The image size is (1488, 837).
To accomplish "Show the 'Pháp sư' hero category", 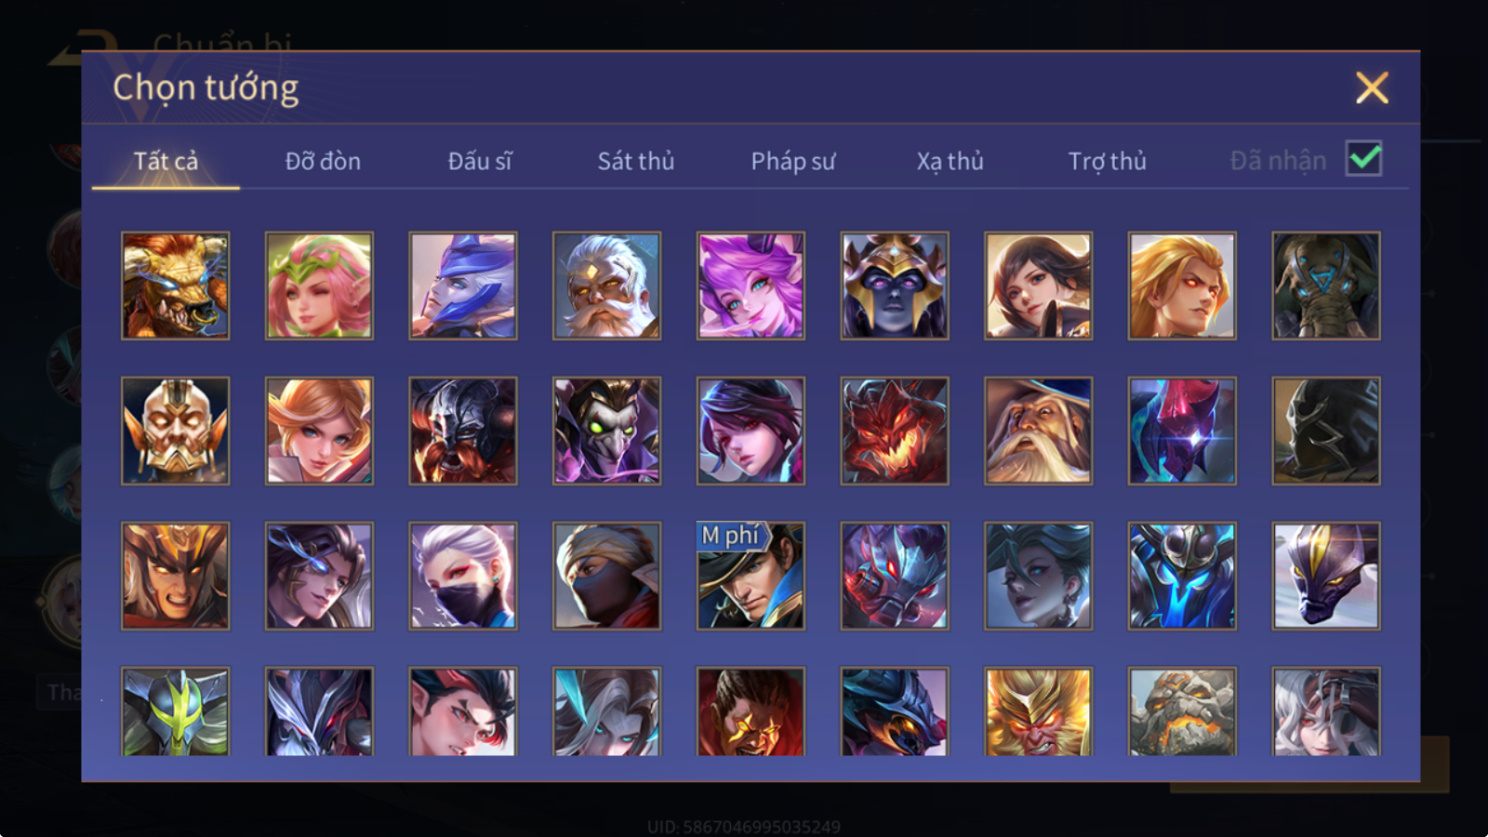I will point(793,161).
